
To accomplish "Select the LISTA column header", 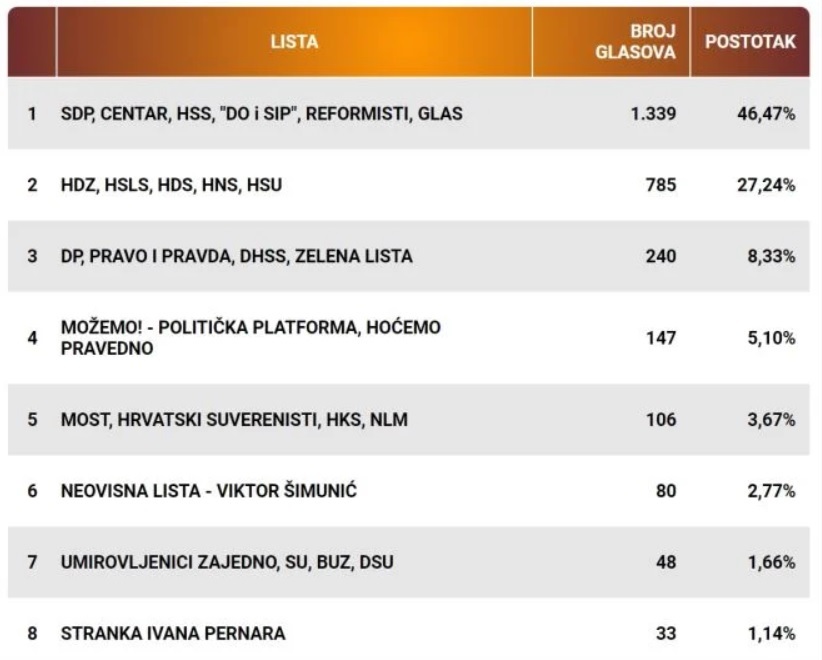I will click(x=294, y=42).
